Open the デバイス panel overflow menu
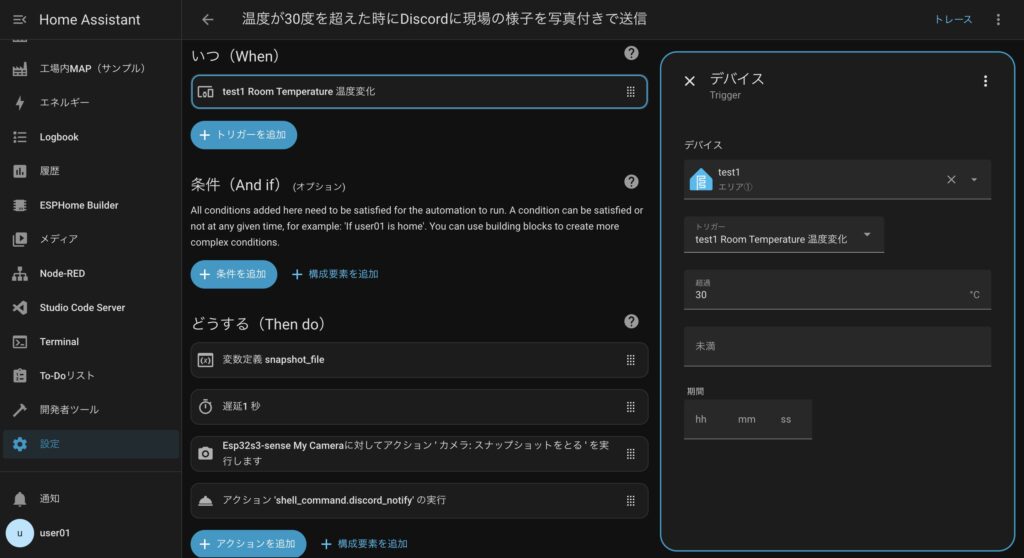 pos(985,81)
